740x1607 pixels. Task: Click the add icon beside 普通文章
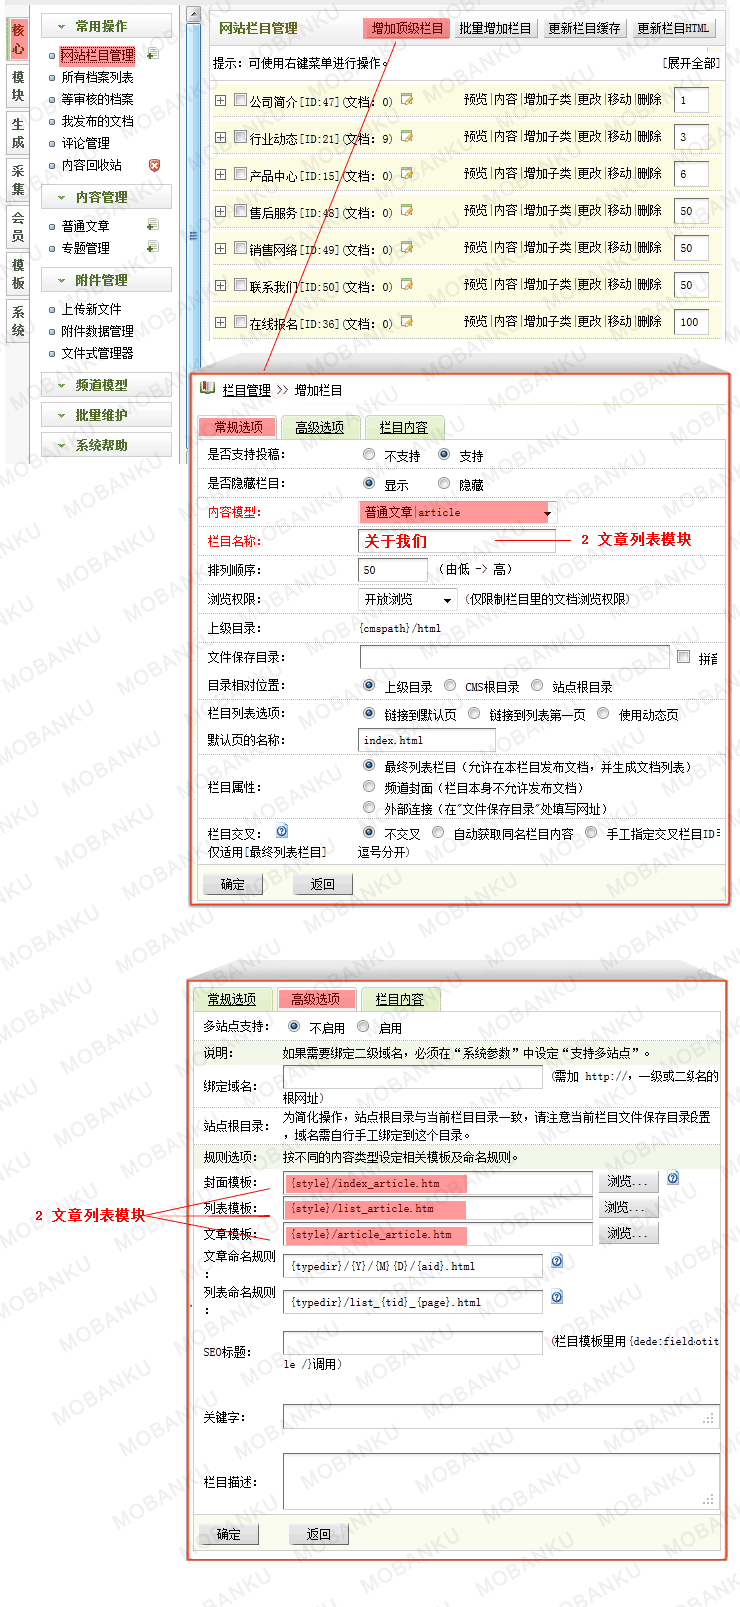[153, 225]
